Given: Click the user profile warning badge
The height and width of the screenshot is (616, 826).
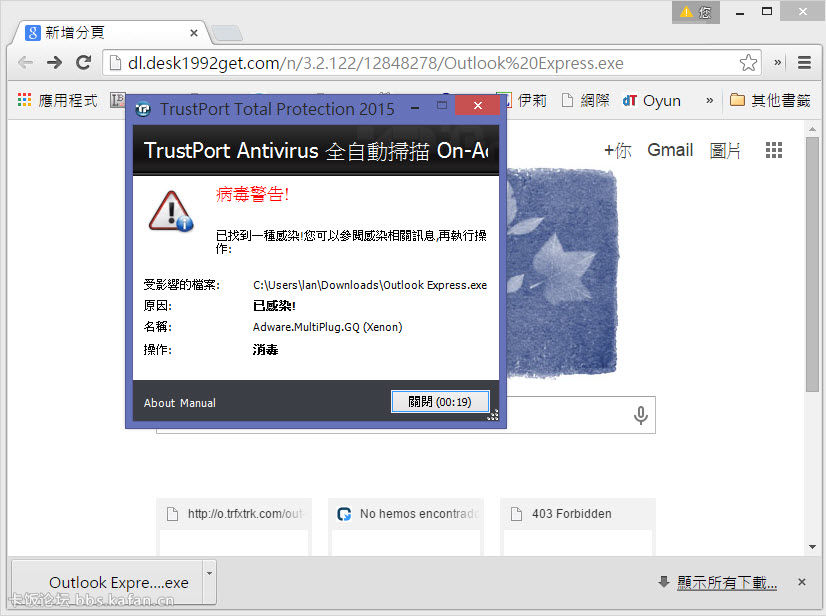Looking at the screenshot, I should (x=696, y=13).
